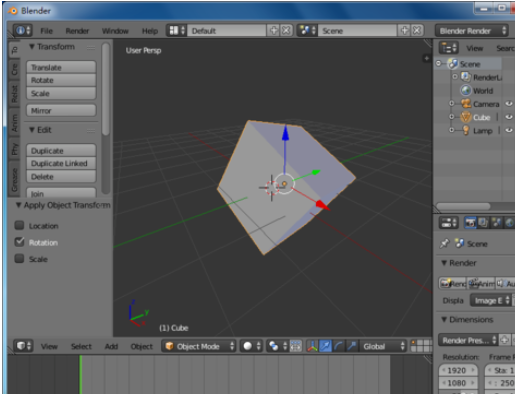Viewport: 515px width, 394px height.
Task: Click the Duplicate Linked button
Action: point(61,163)
